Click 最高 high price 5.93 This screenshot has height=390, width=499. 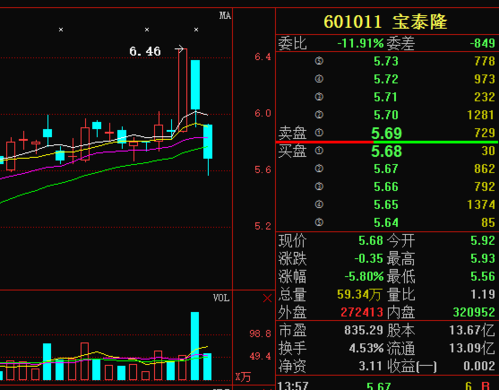coord(482,259)
